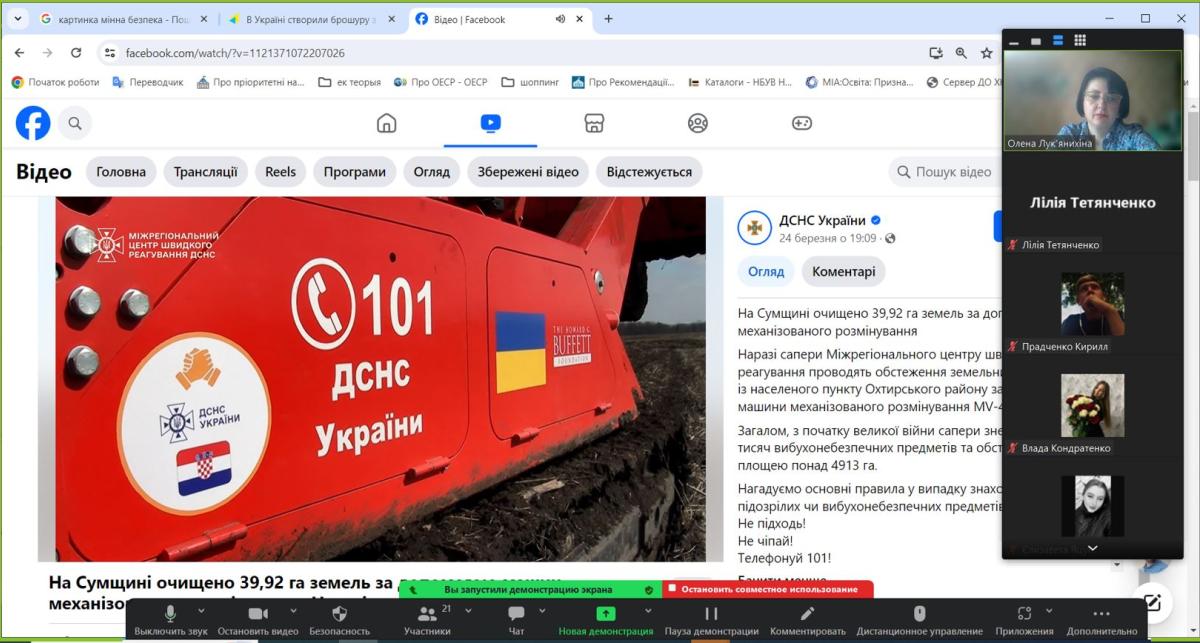
Task: Switch to the Коментарі tab
Action: point(843,271)
